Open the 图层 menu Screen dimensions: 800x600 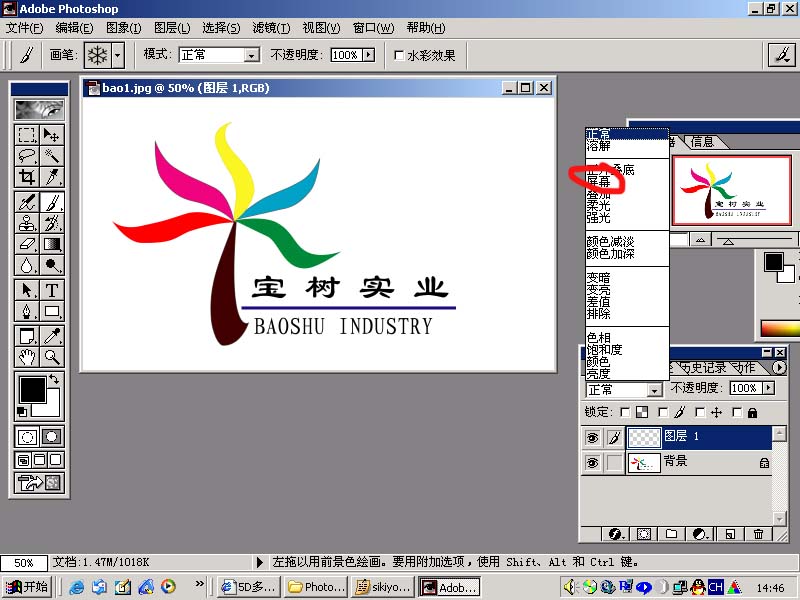(x=172, y=28)
